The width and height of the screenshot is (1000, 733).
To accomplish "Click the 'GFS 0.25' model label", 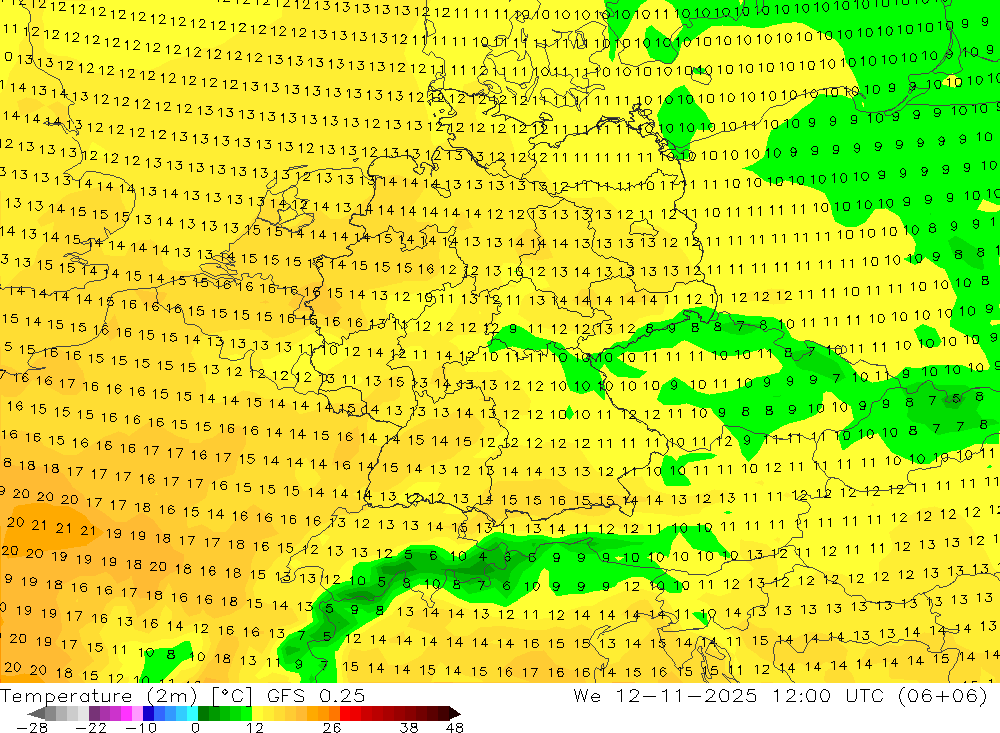I will 316,696.
